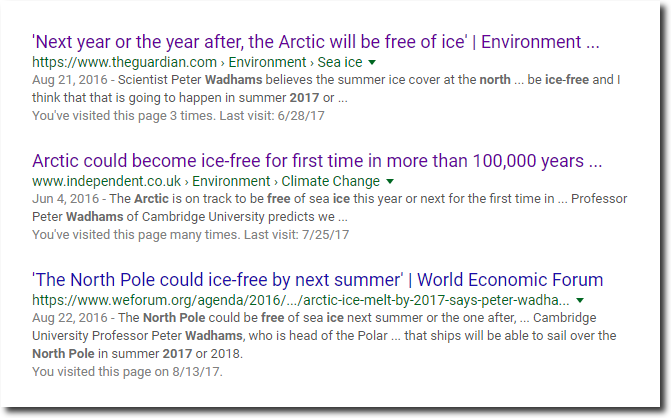Click the Climate Change breadcrumb
Viewport: 671px width, 418px height.
pos(330,181)
